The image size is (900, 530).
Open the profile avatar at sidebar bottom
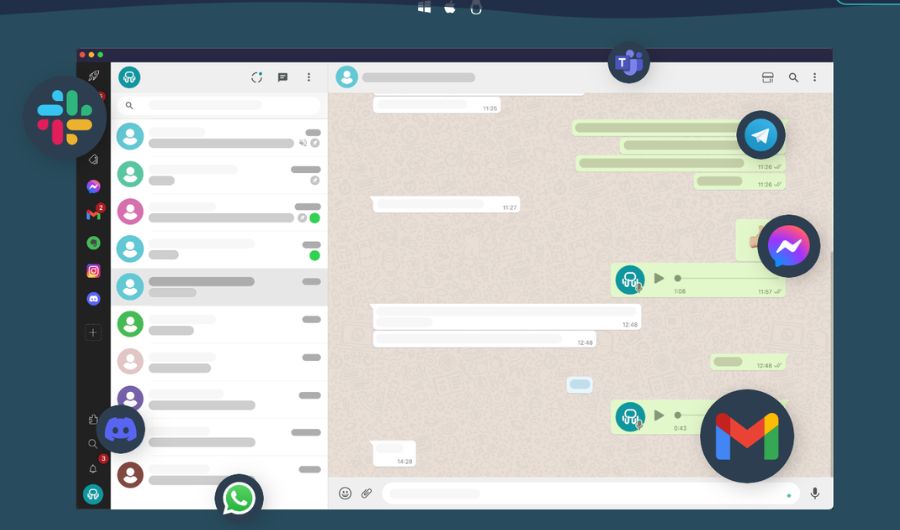(93, 494)
